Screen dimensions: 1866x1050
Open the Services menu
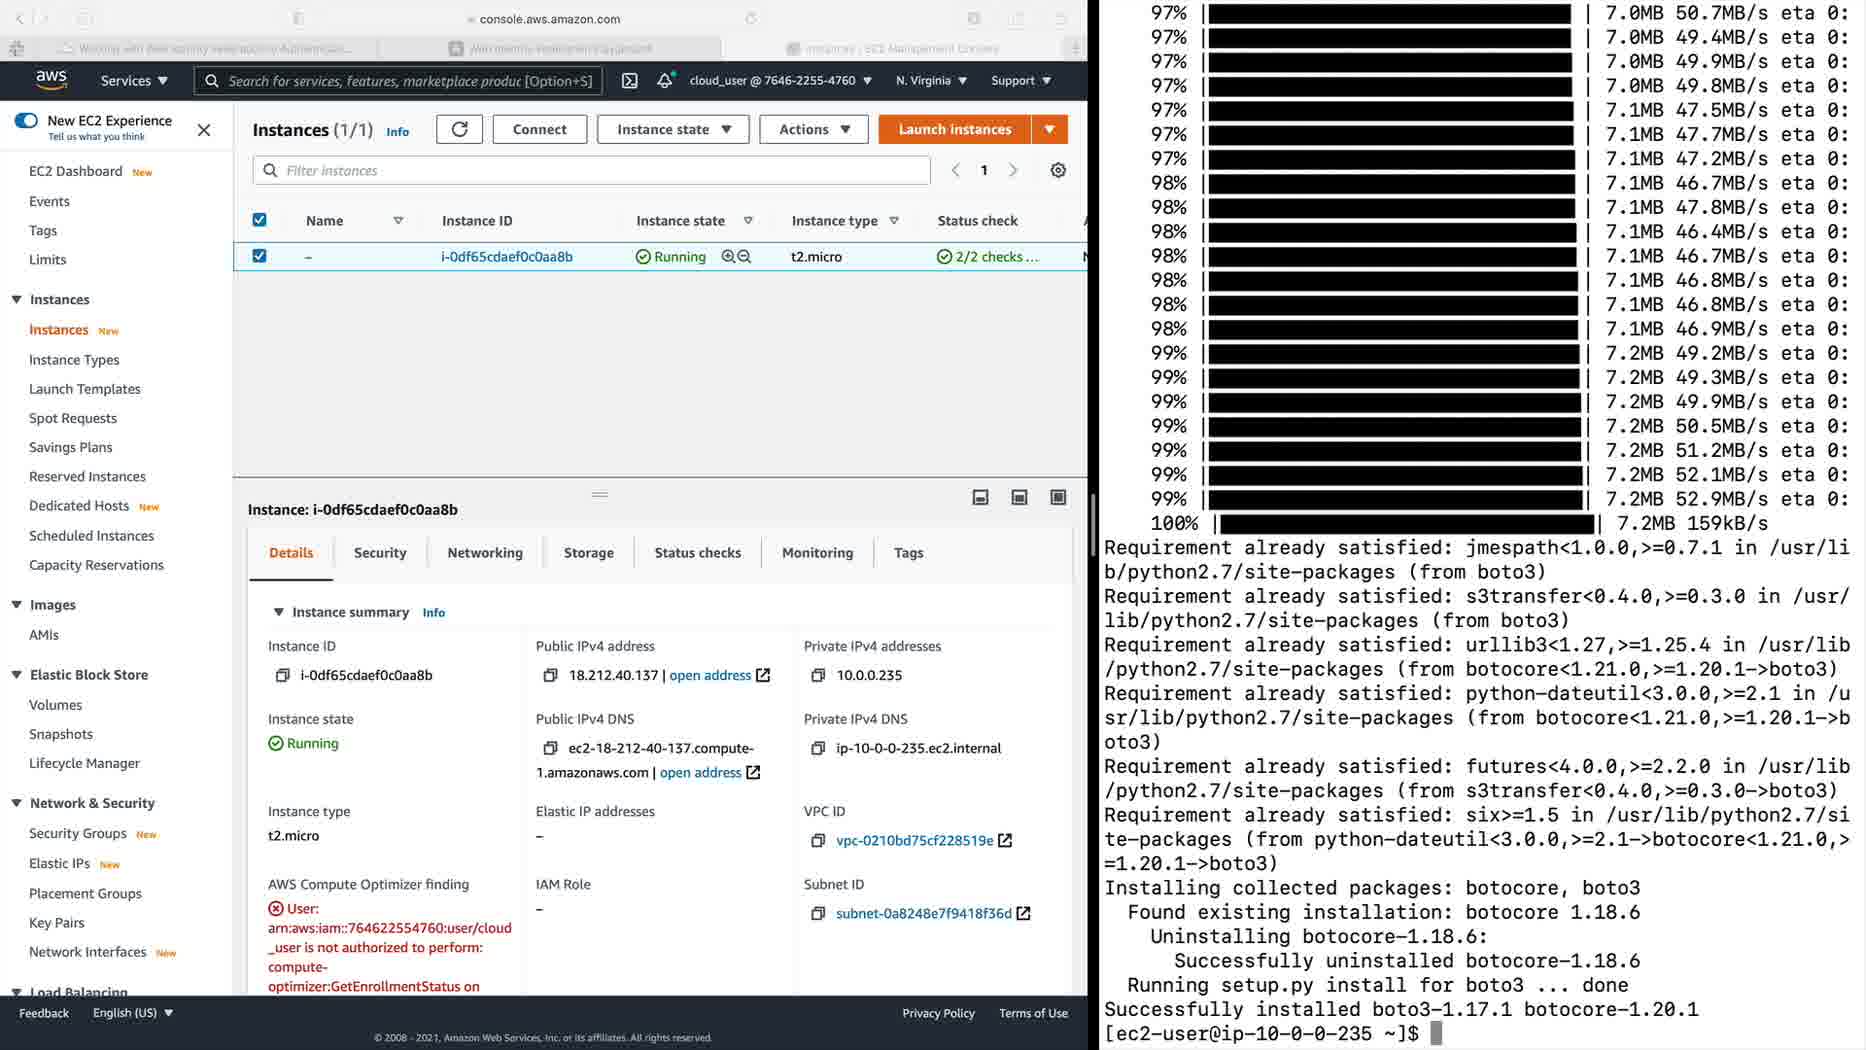(134, 81)
